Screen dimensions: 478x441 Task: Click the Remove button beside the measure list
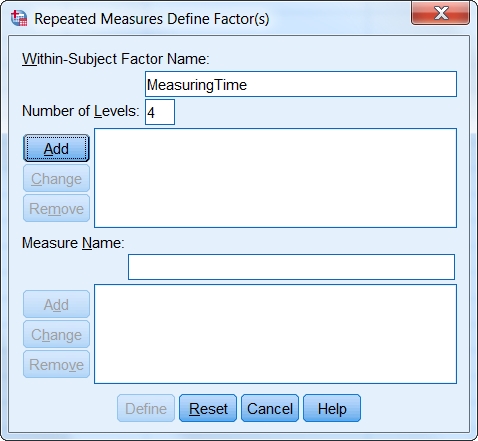tap(56, 364)
